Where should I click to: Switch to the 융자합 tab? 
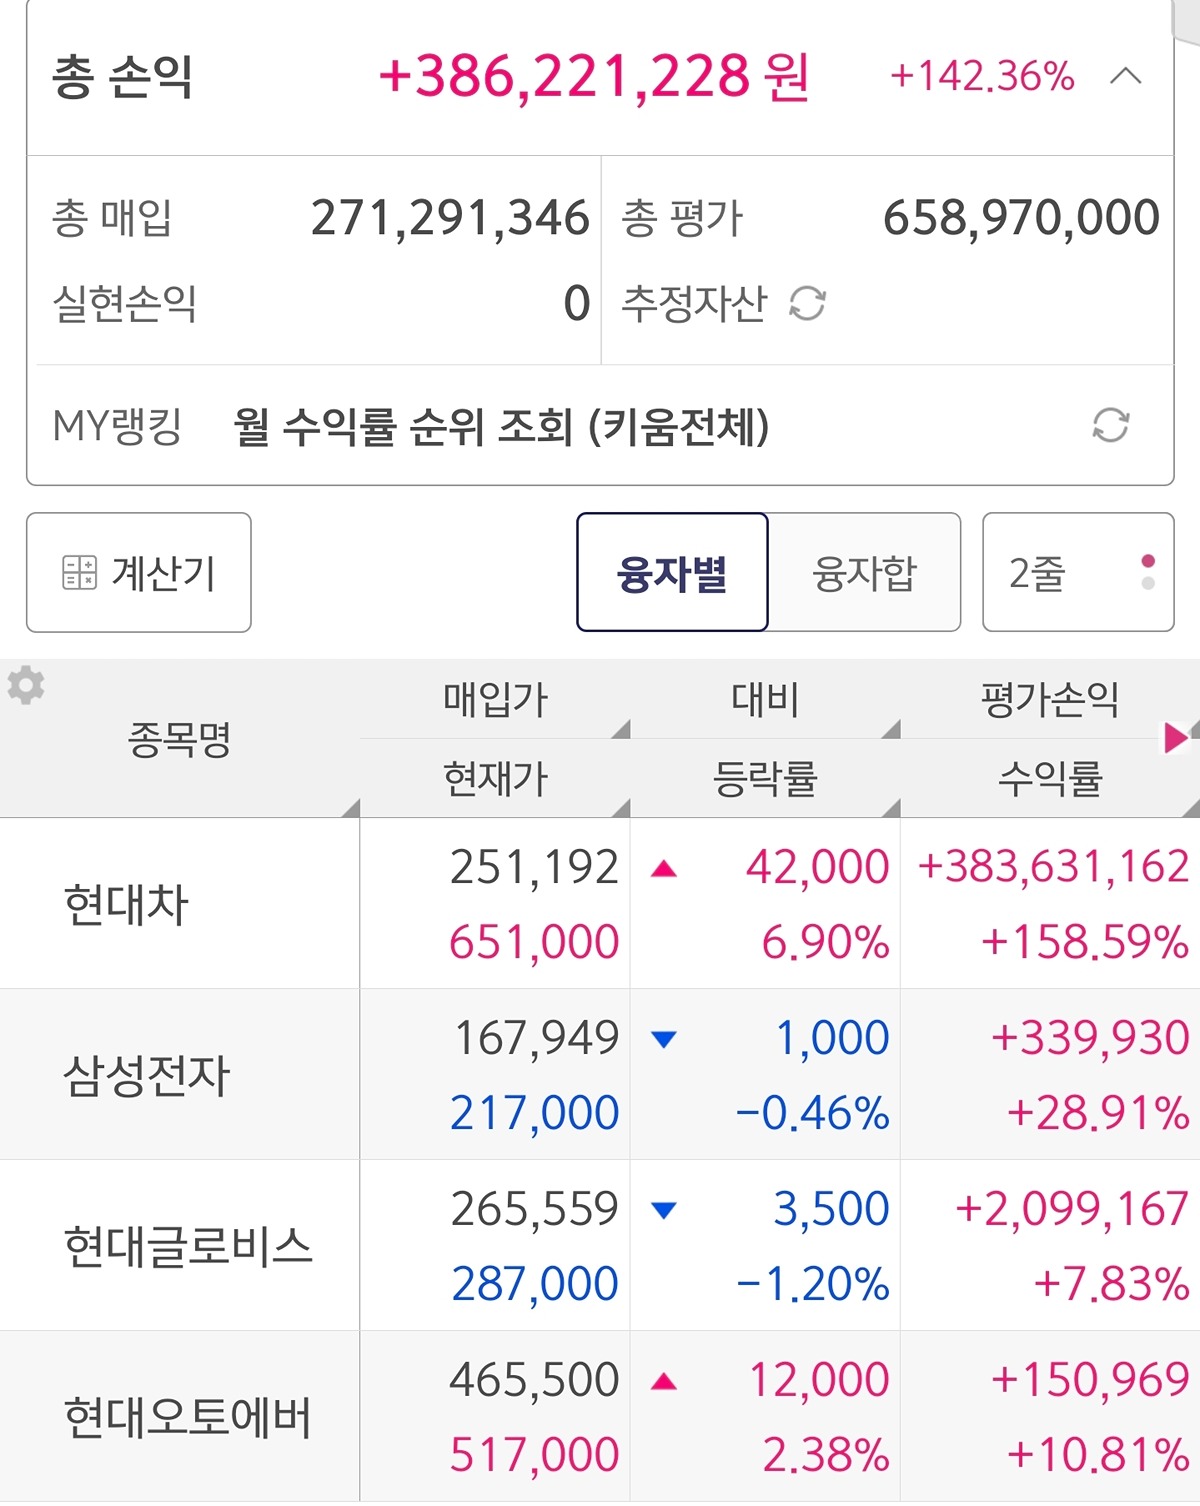(865, 573)
